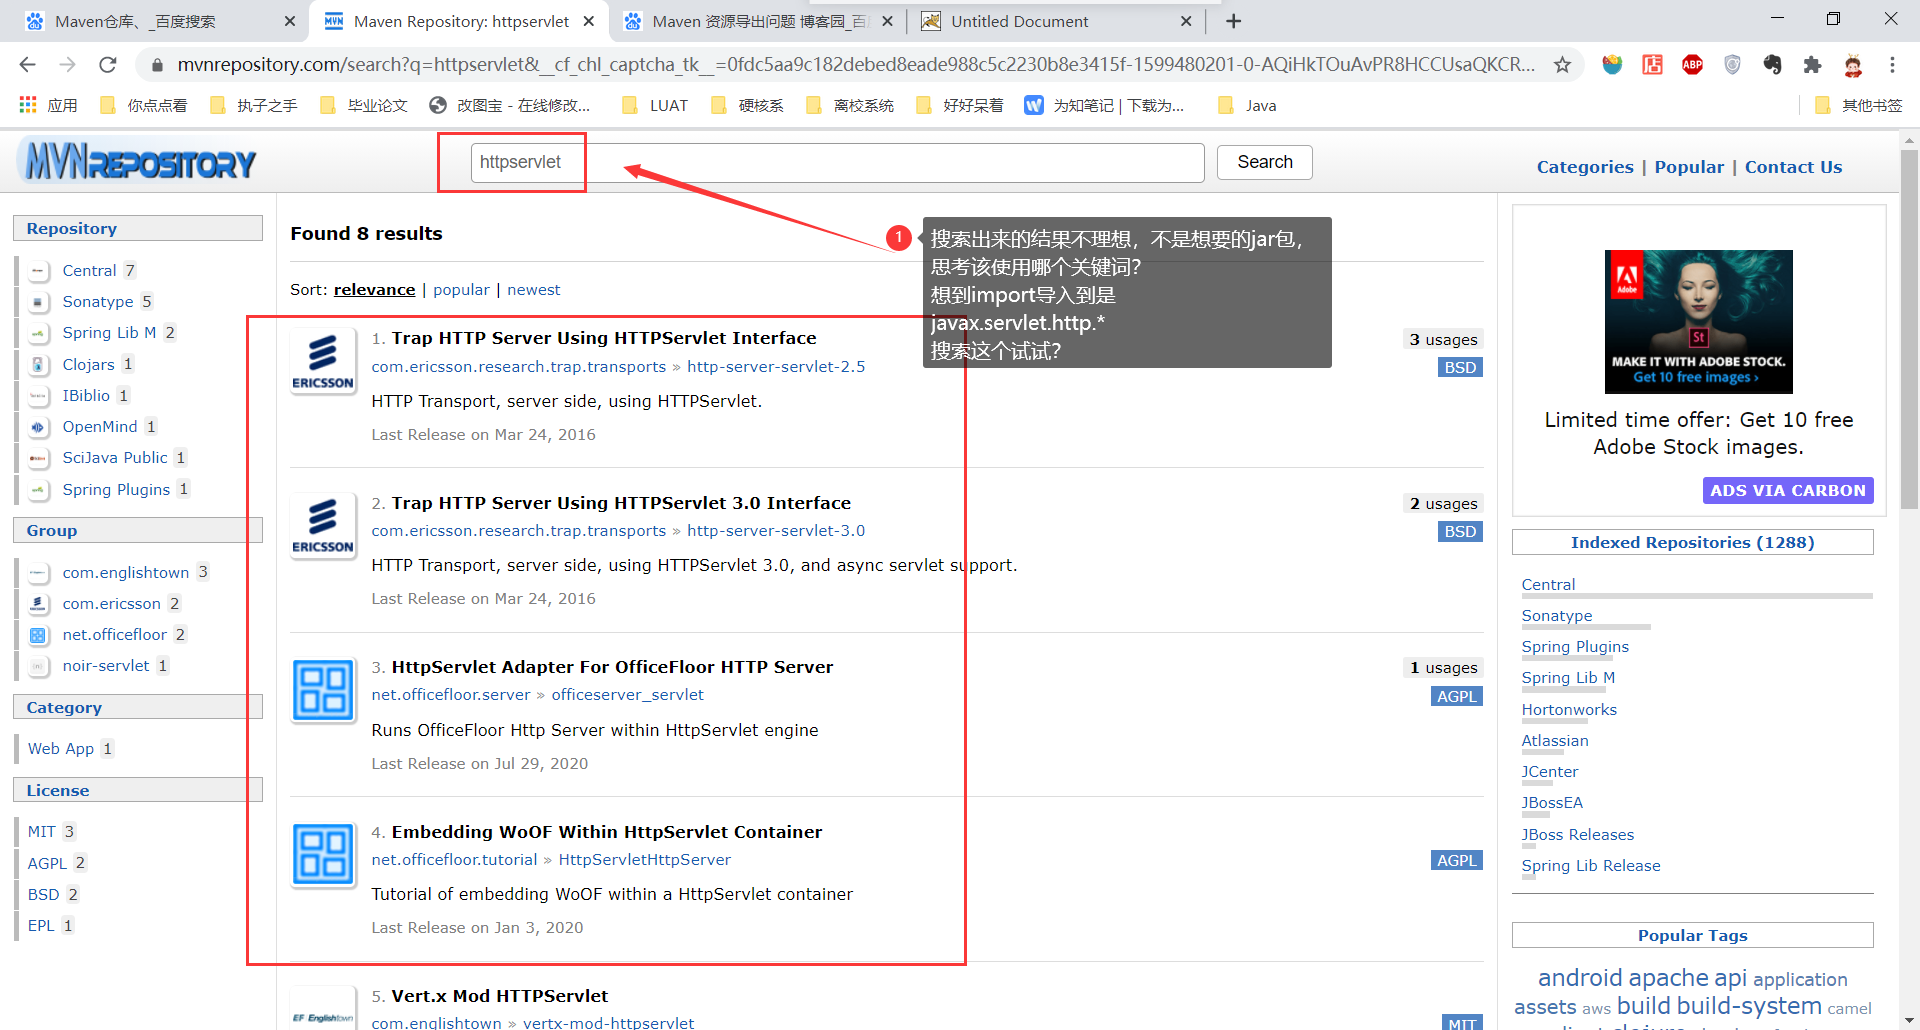Screen dimensions: 1920x1030
Task: Reload the current page
Action: click(108, 65)
